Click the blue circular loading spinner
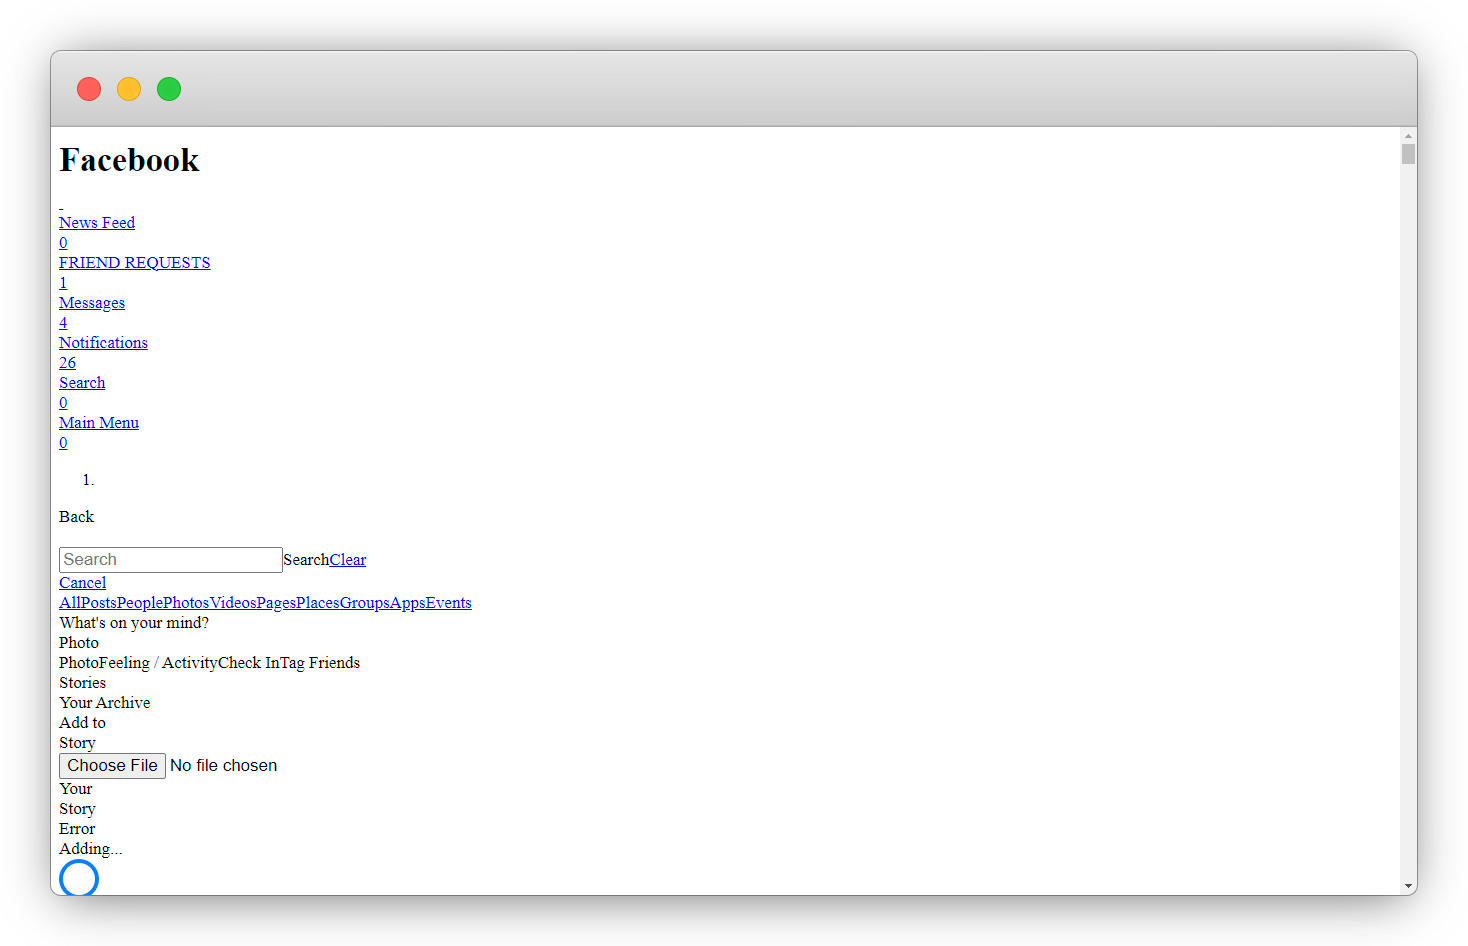 coord(79,878)
